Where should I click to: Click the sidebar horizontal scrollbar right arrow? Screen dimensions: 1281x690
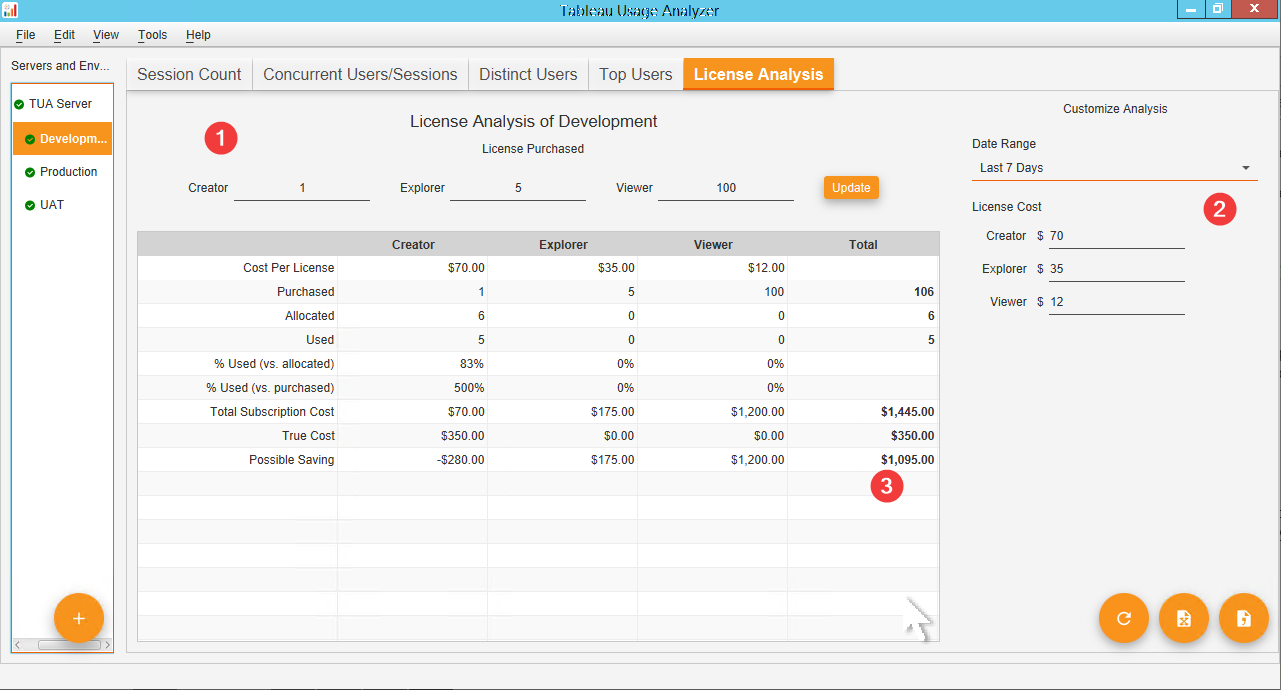107,645
